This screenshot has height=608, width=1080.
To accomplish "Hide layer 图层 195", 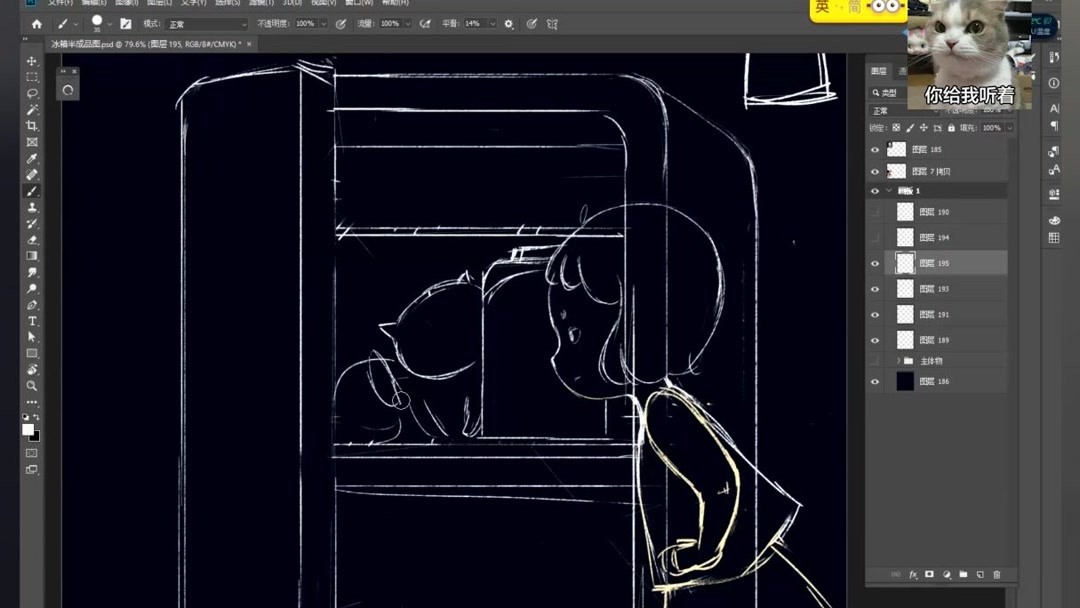I will click(x=875, y=263).
